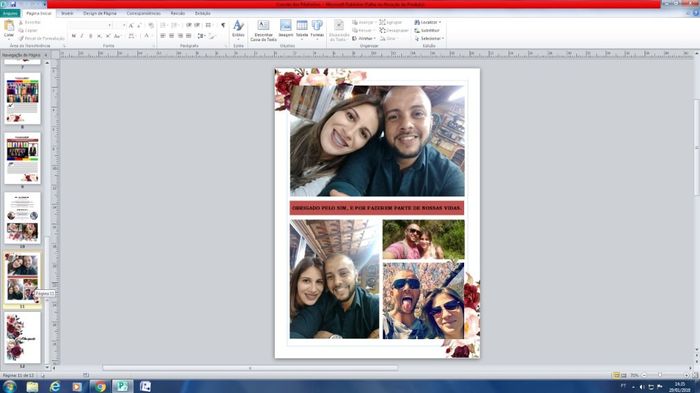Click the decrease font size icon
Viewport: 700px width, 393px height.
(x=140, y=25)
